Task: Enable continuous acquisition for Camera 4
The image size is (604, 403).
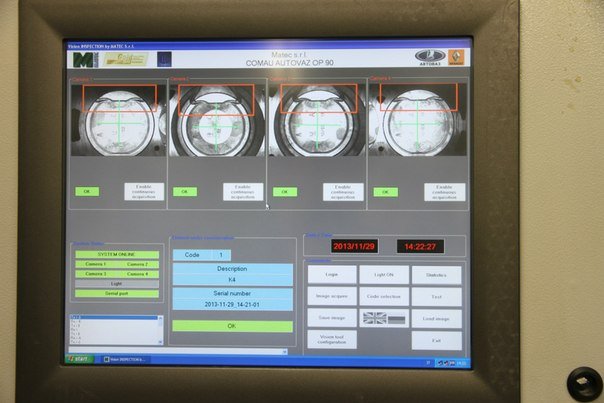Action: (445, 192)
